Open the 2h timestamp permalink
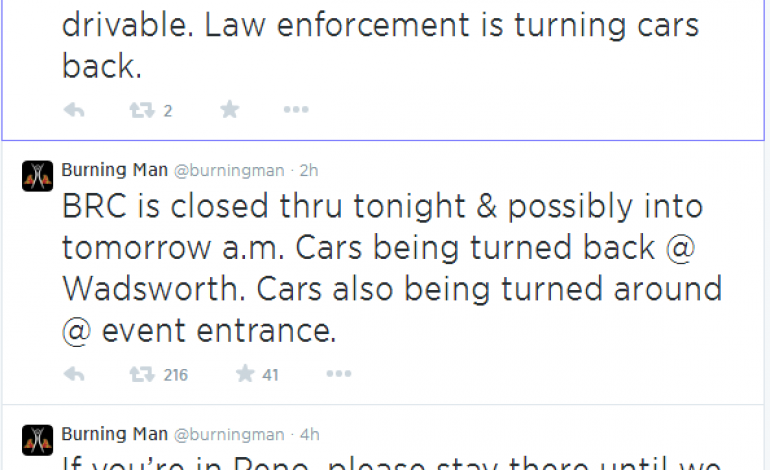The height and width of the screenshot is (470, 770). (309, 169)
